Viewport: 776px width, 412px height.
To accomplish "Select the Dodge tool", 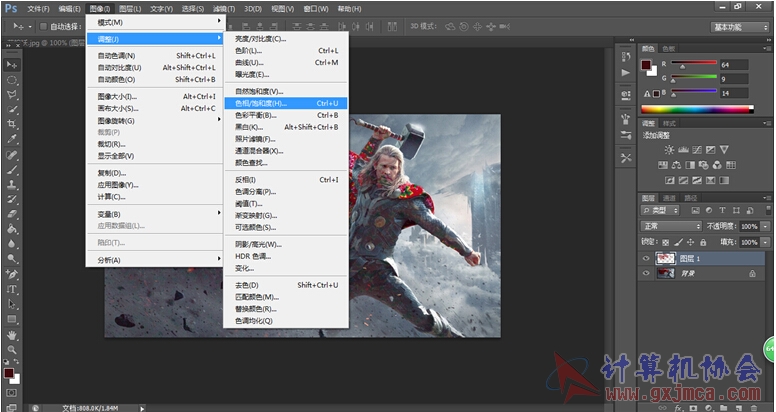I will click(x=11, y=258).
